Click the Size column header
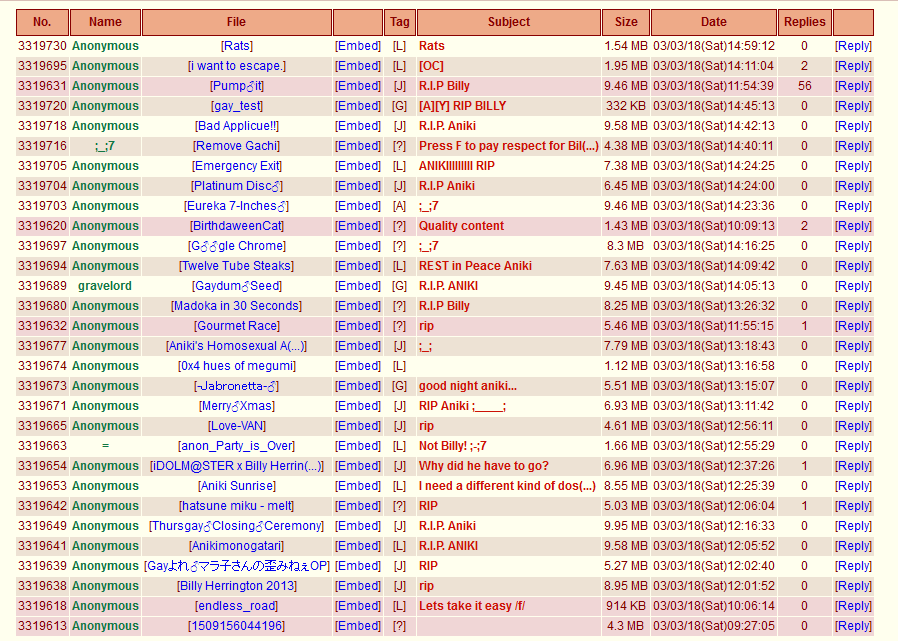898x641 pixels. 625,22
